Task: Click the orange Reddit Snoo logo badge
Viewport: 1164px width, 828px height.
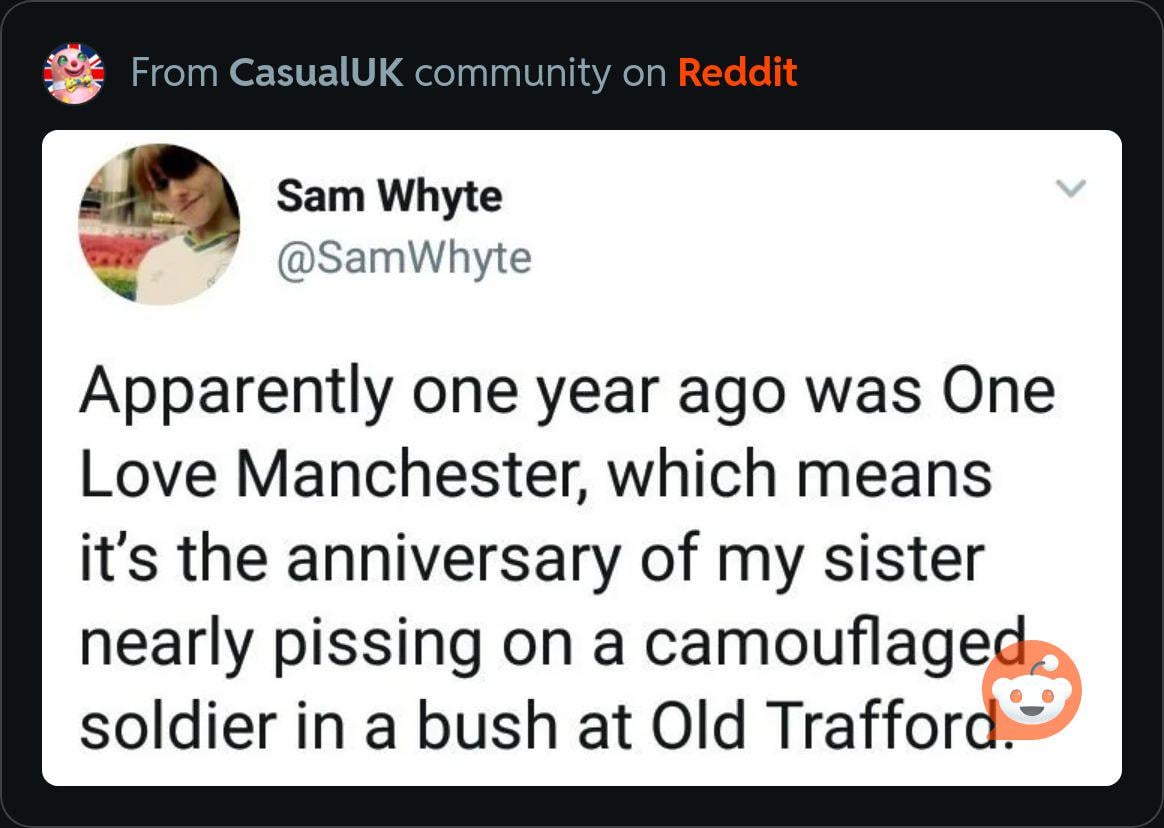Action: [x=1031, y=689]
